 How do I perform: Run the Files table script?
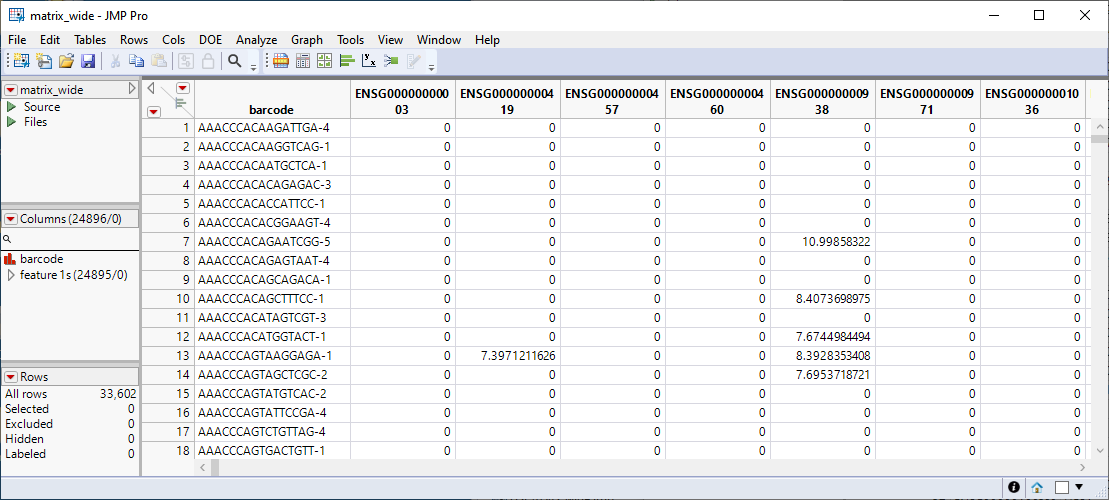coord(11,122)
